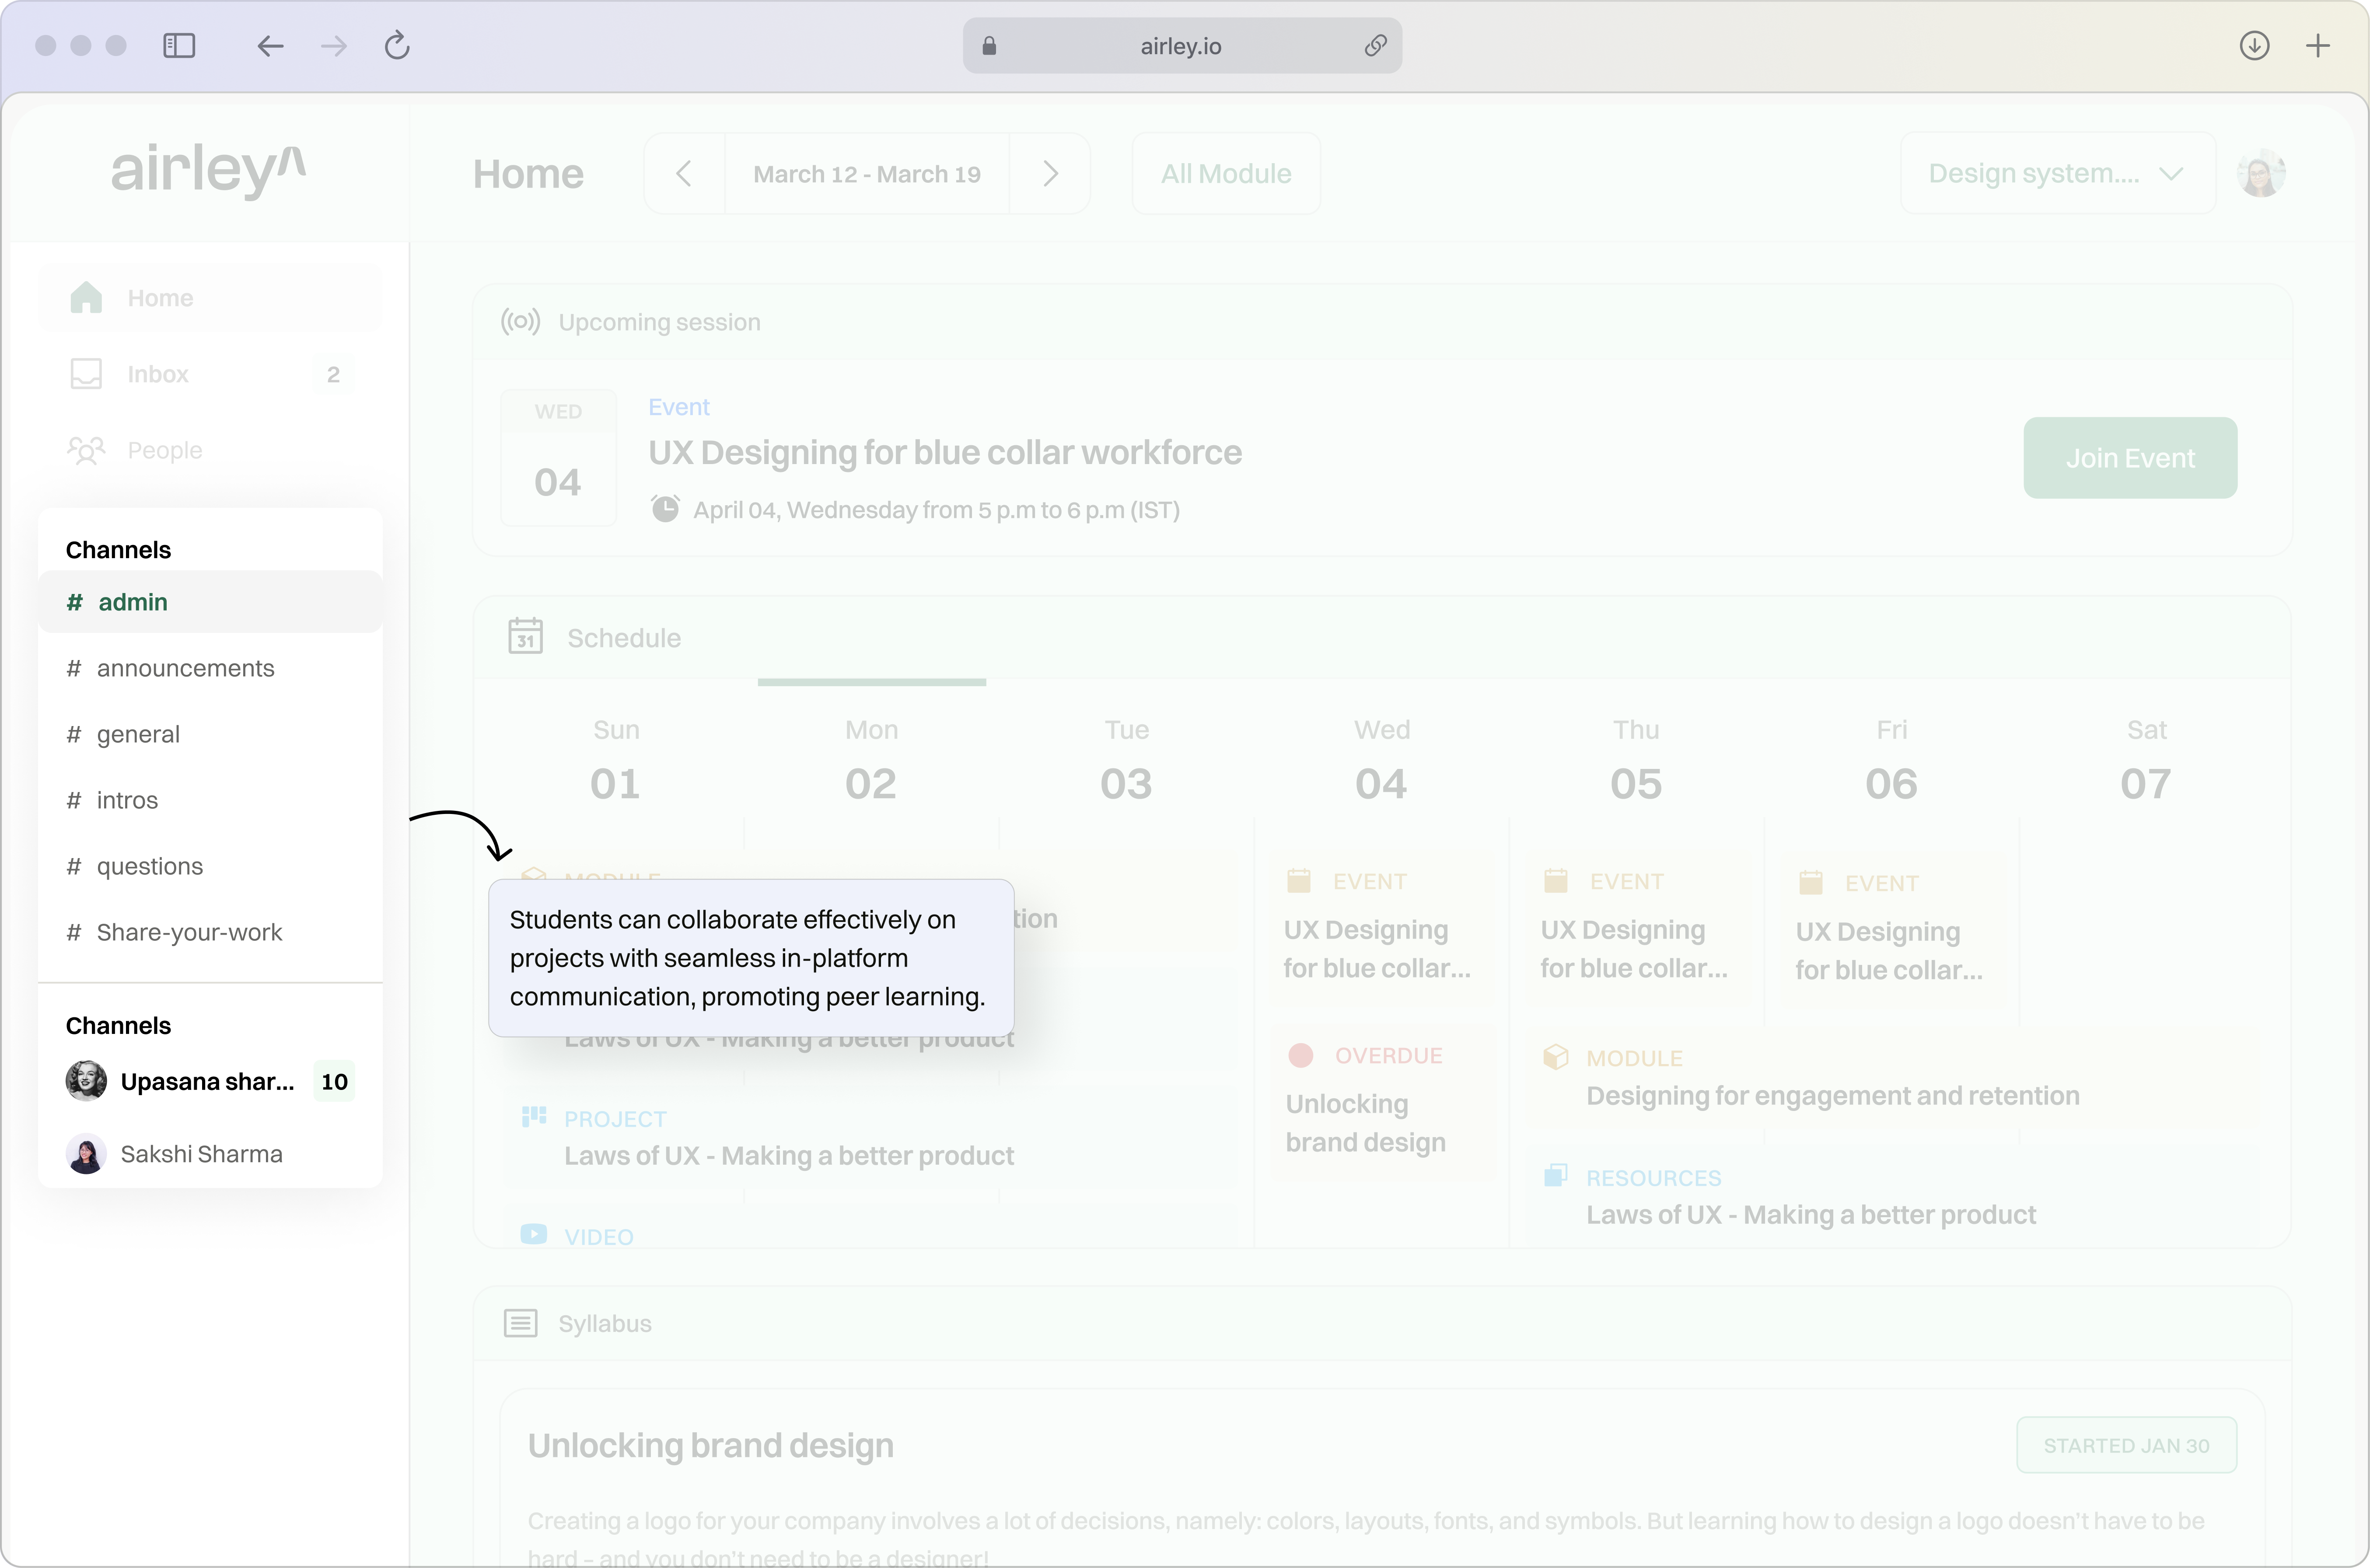Copy page link with chain icon
2370x1568 pixels.
click(1376, 46)
